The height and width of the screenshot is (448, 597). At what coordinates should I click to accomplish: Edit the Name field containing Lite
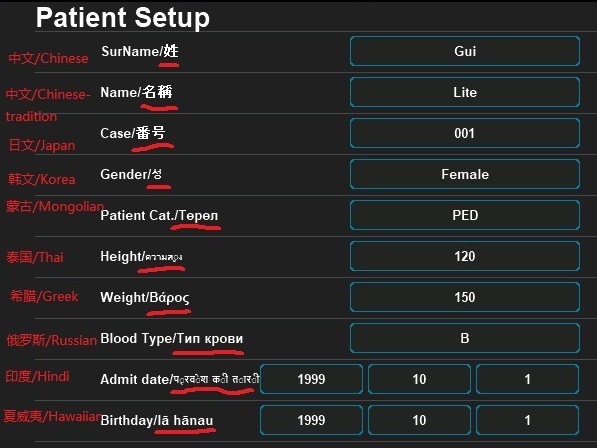(465, 92)
